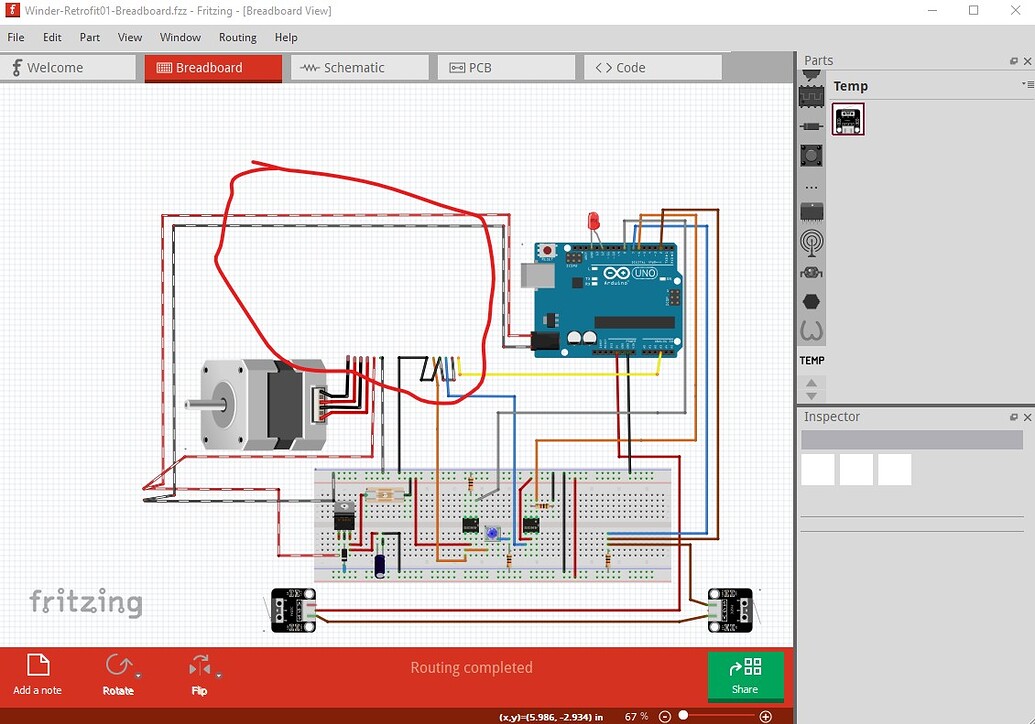
Task: Float the Parts panel window
Action: point(1013,61)
